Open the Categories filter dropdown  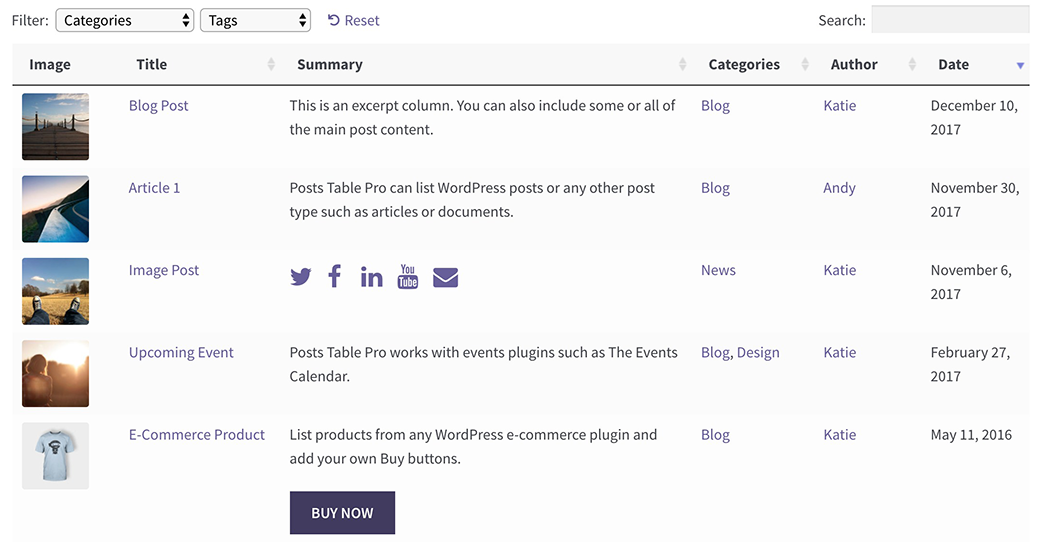click(125, 20)
